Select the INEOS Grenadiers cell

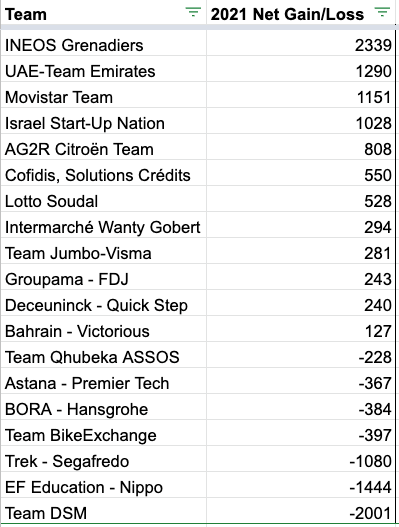click(x=103, y=43)
